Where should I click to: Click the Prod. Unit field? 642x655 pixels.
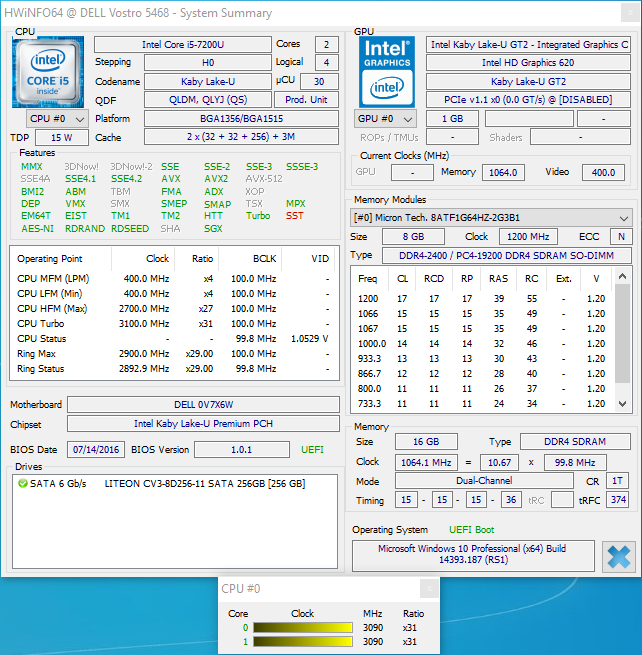point(306,100)
